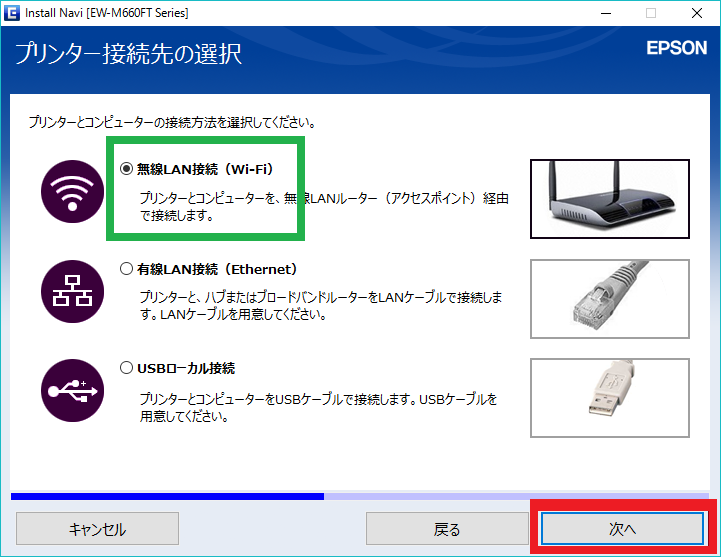This screenshot has height=557, width=721.
Task: Close the Install Navi window
Action: point(697,13)
